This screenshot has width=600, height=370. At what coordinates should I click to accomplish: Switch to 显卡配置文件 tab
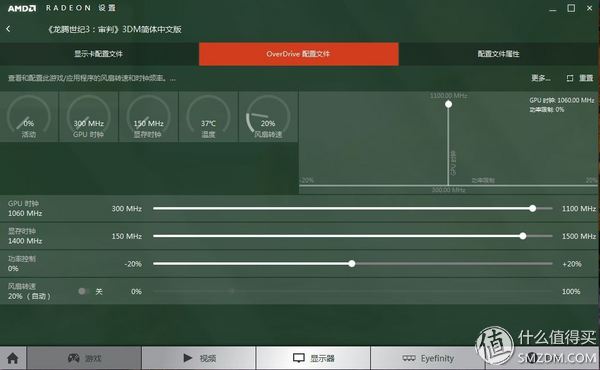click(x=99, y=54)
